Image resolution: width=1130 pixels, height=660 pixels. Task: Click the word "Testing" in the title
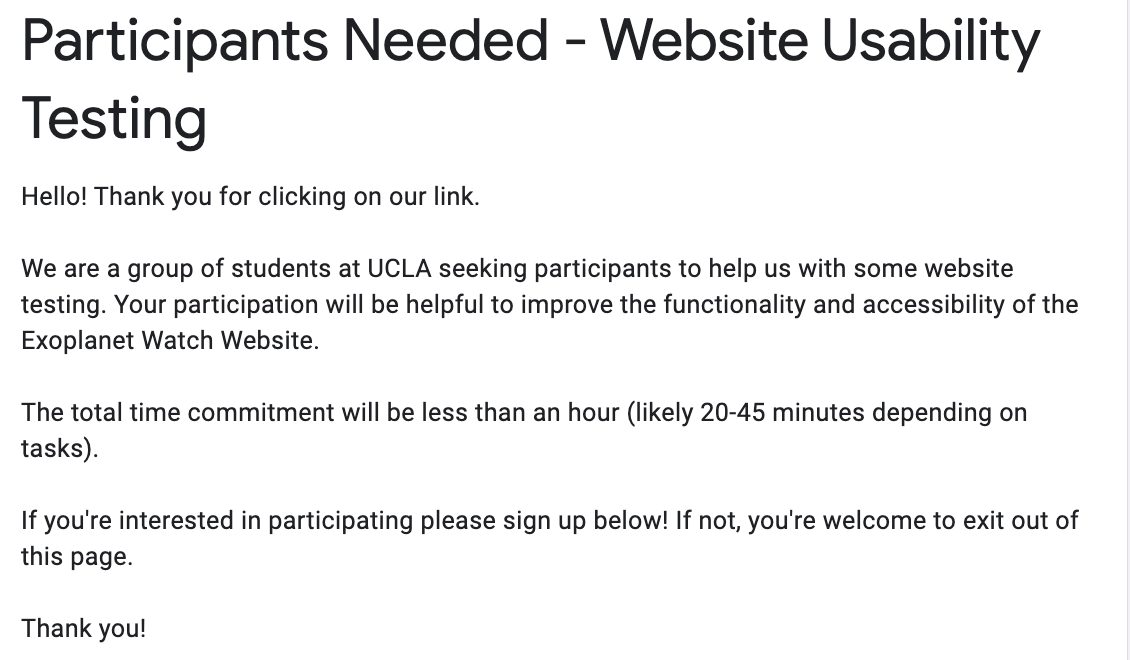(114, 117)
